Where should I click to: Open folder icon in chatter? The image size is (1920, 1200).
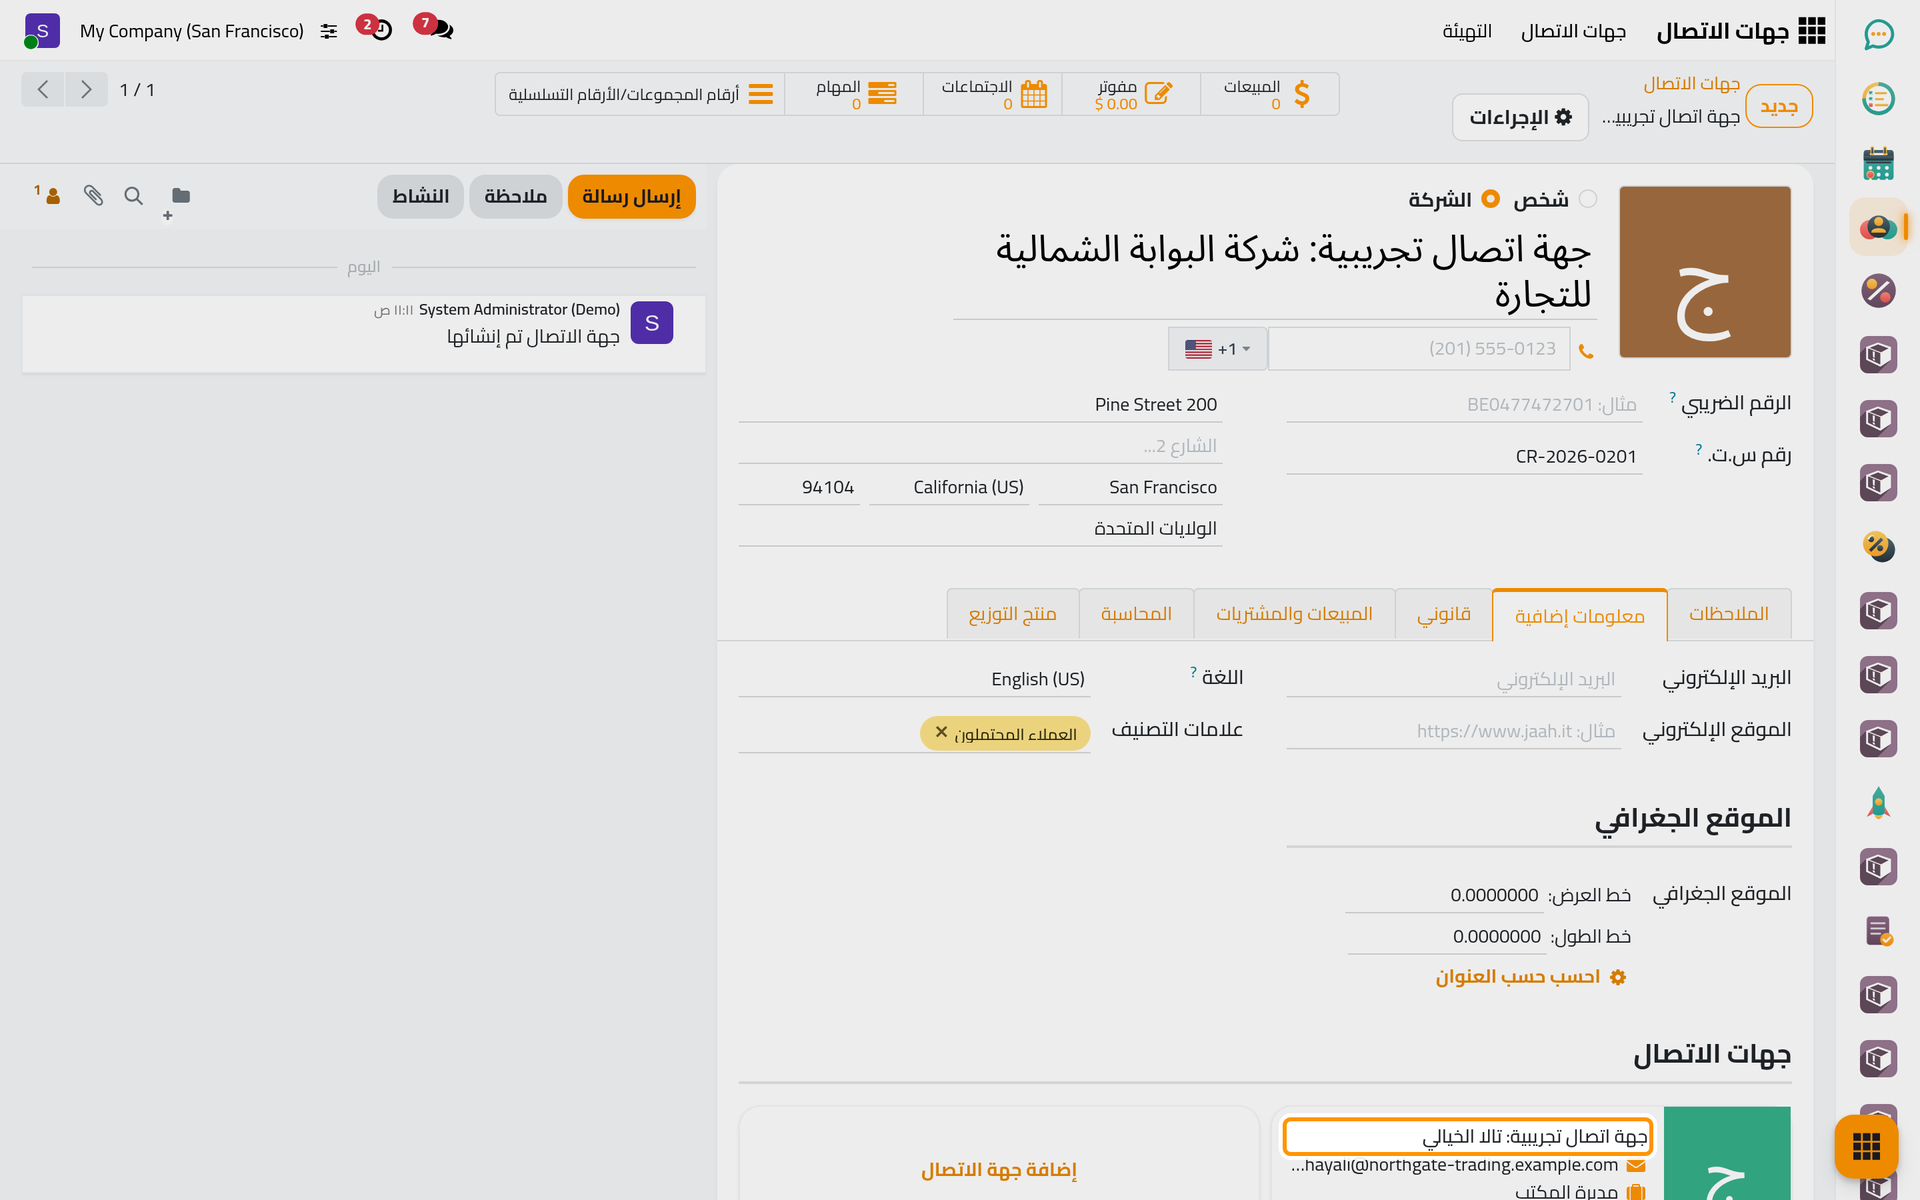tap(180, 196)
